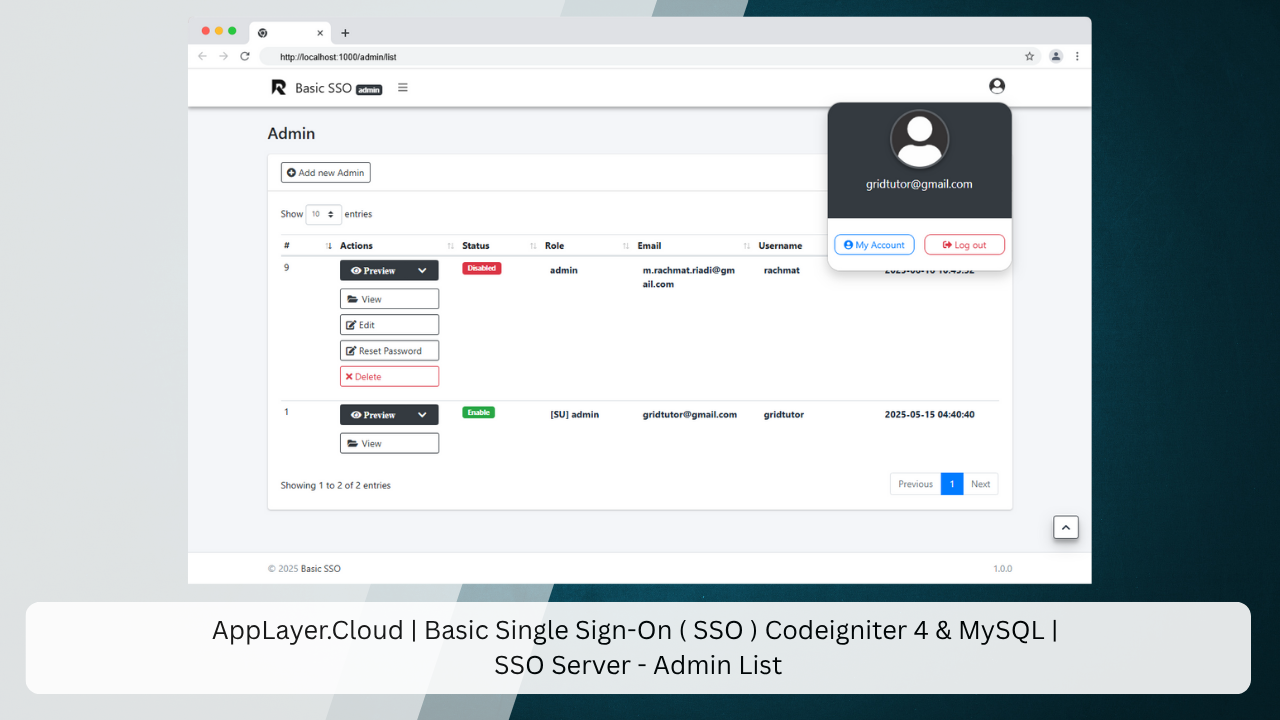Viewport: 1280px width, 720px height.
Task: Sort by Role column header
Action: pyautogui.click(x=588, y=246)
